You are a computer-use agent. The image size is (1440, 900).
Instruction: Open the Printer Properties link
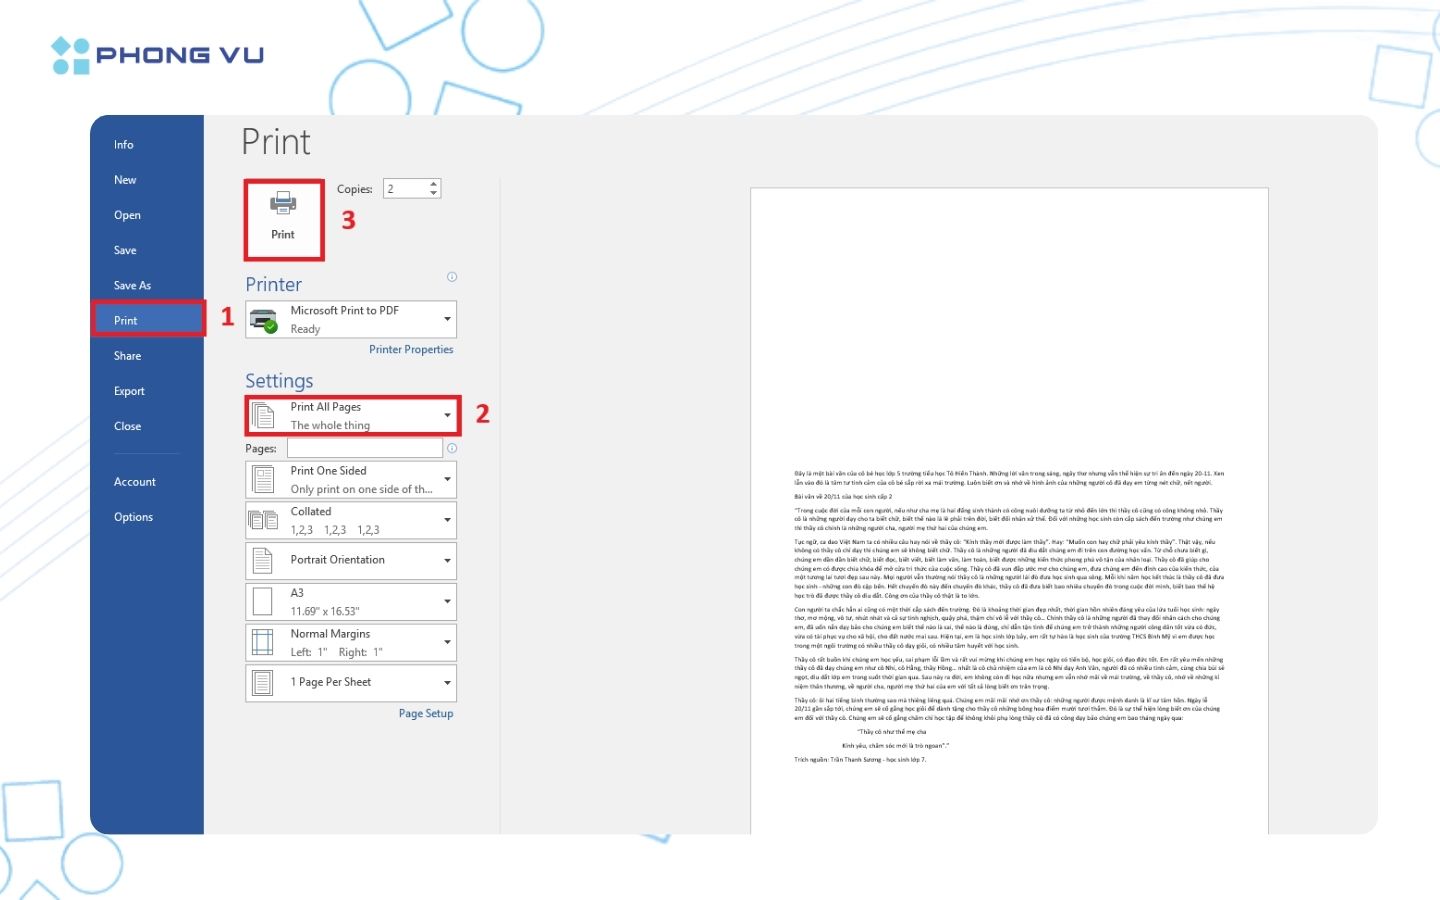coord(411,350)
